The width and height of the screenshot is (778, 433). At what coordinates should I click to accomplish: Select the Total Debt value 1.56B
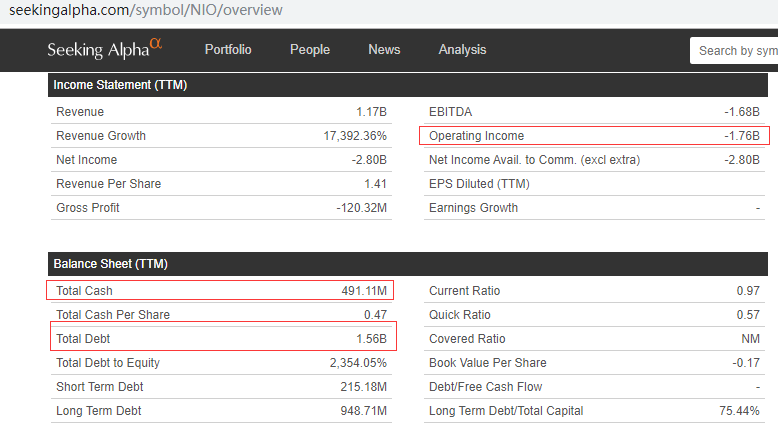coord(371,339)
